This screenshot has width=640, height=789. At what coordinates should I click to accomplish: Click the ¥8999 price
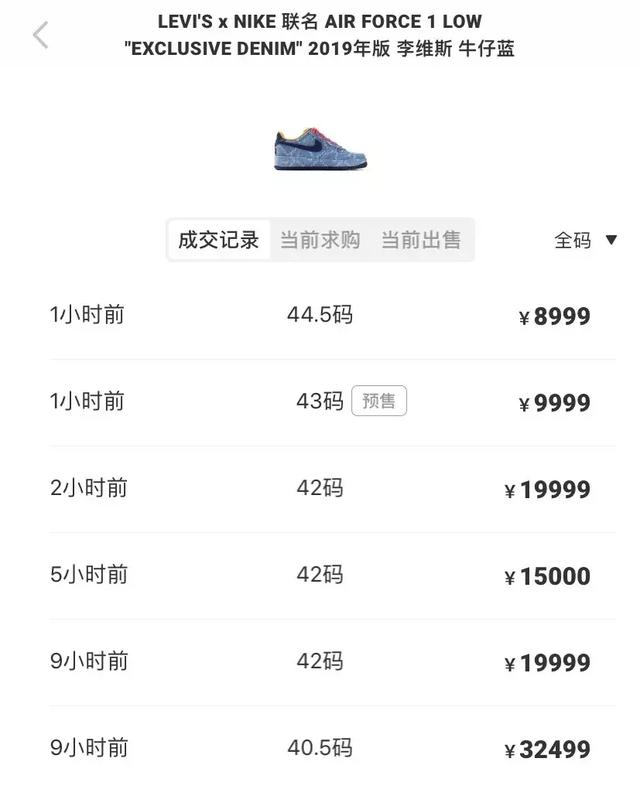coord(554,317)
